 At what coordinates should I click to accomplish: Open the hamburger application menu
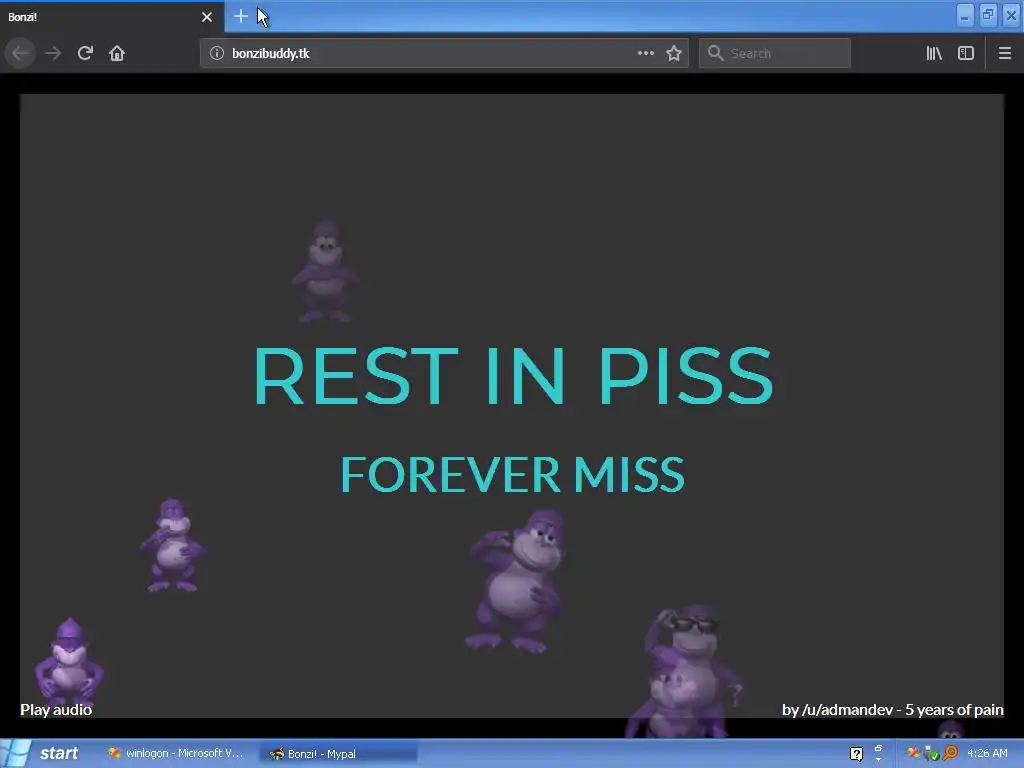[x=1005, y=53]
